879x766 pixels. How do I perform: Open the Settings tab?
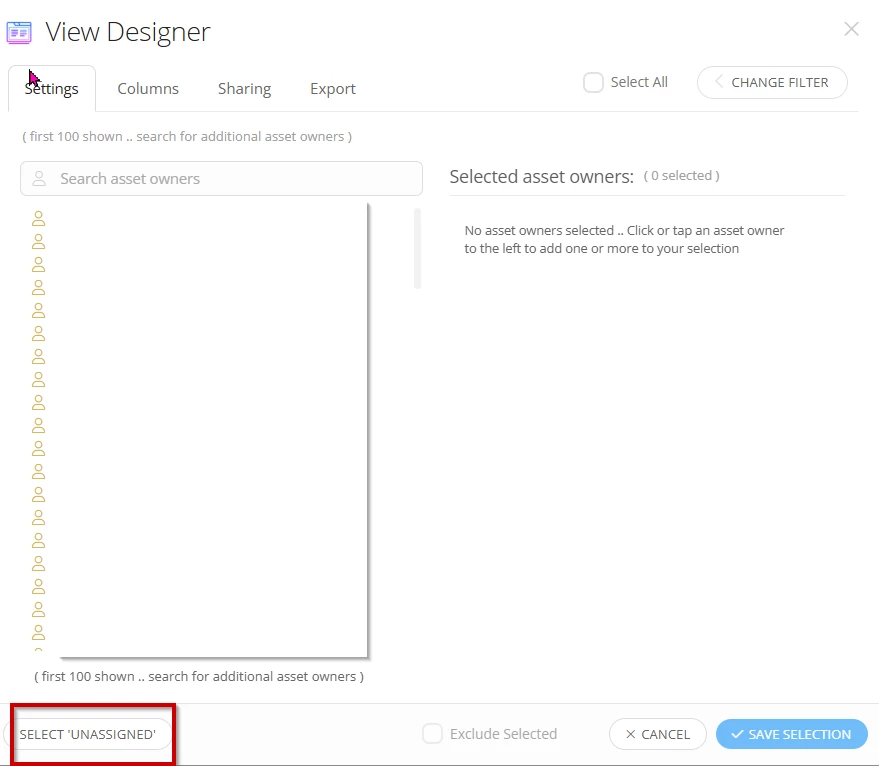click(x=52, y=89)
